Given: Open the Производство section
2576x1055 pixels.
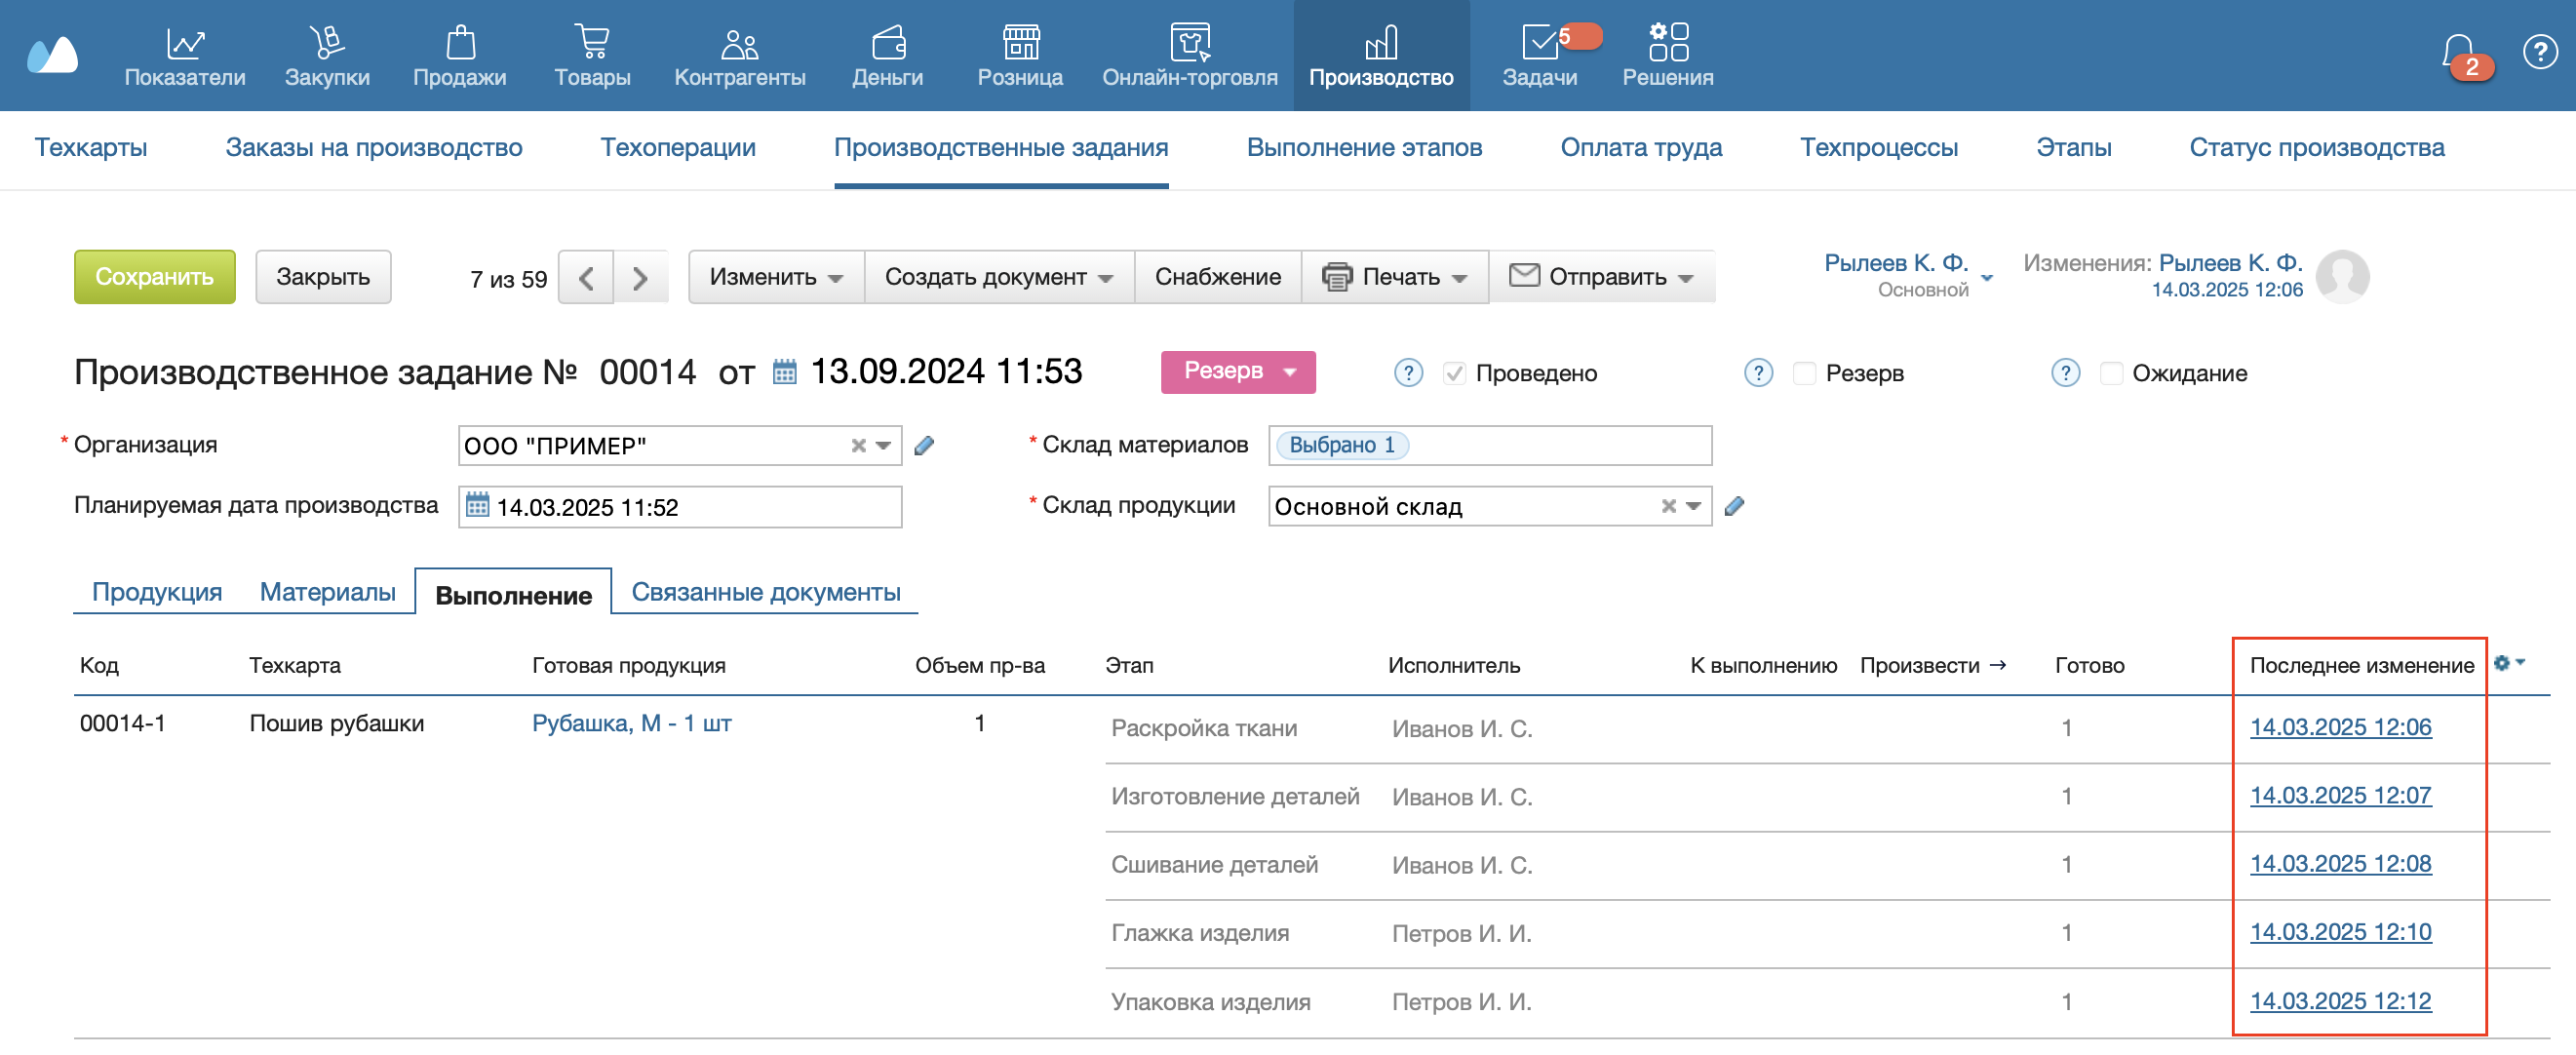Looking at the screenshot, I should (1381, 56).
